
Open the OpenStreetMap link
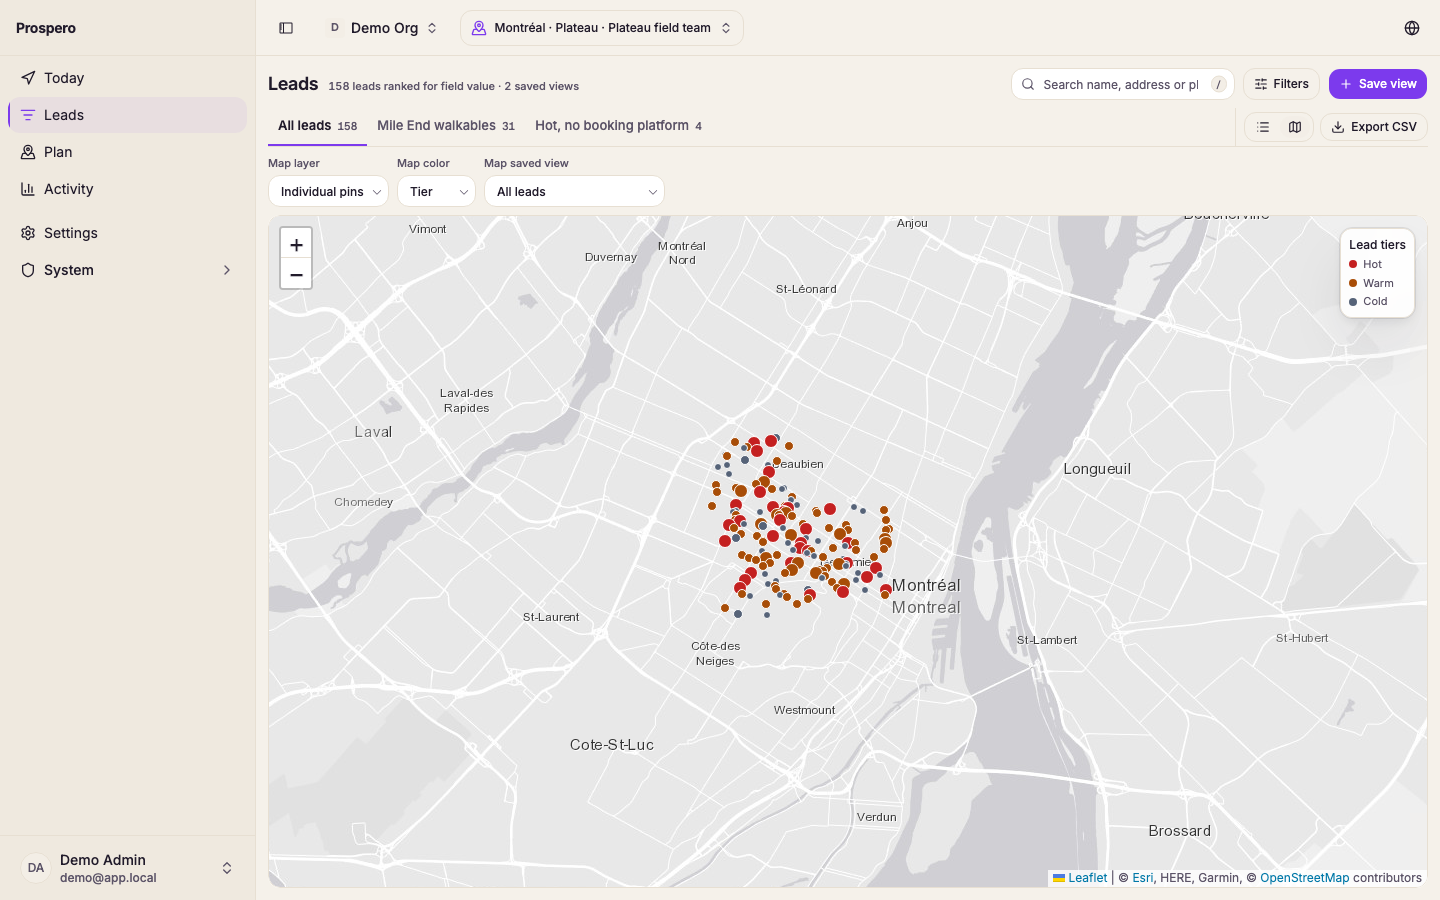pyautogui.click(x=1305, y=878)
